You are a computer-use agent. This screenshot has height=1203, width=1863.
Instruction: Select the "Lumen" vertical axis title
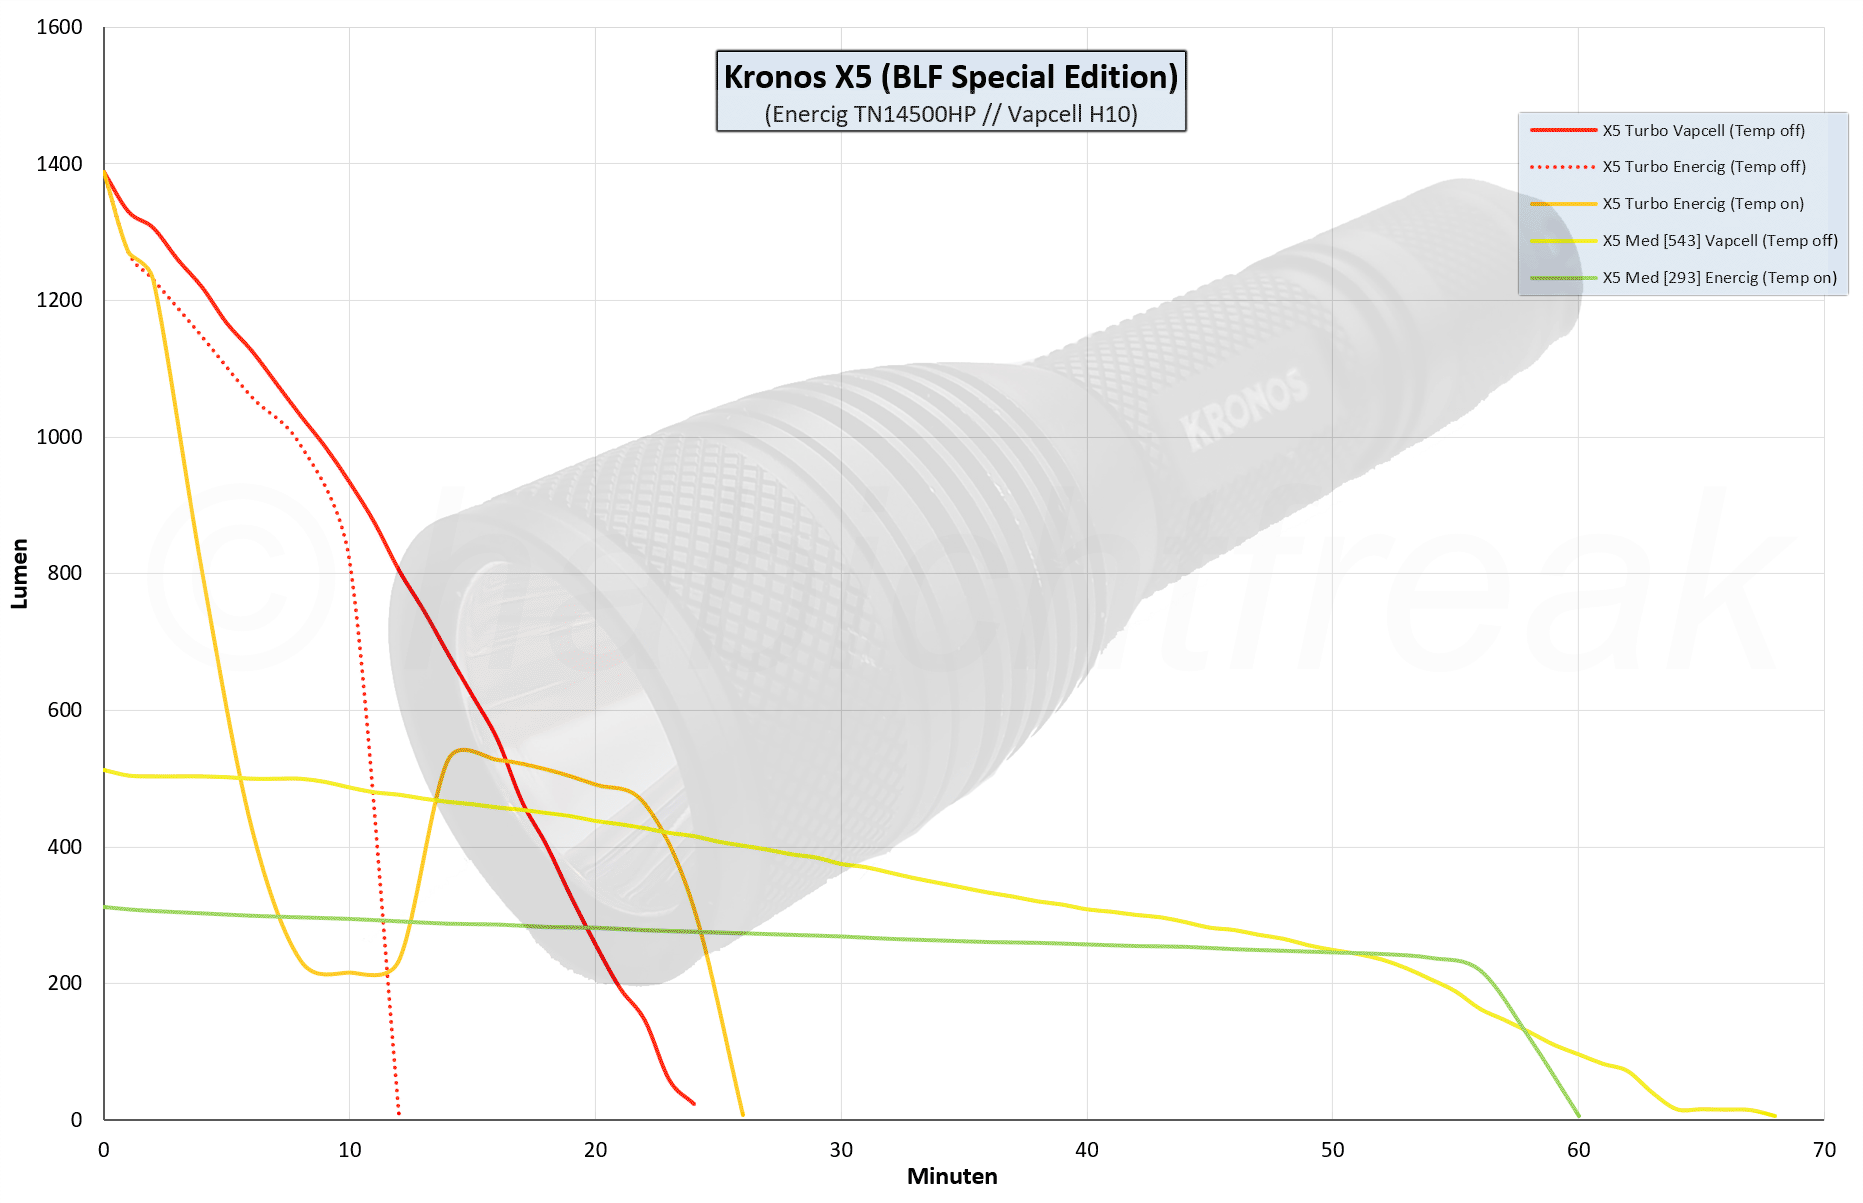[19, 574]
